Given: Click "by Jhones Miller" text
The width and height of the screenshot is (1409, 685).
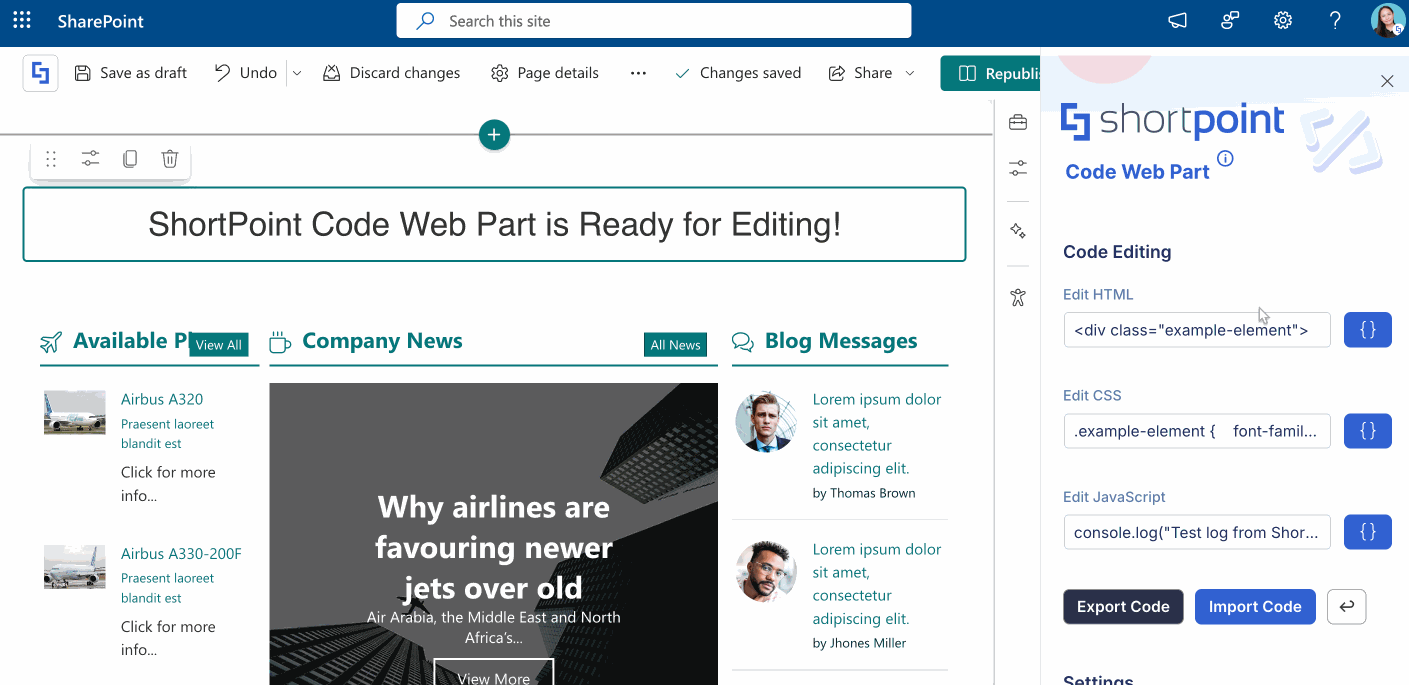Looking at the screenshot, I should 860,643.
